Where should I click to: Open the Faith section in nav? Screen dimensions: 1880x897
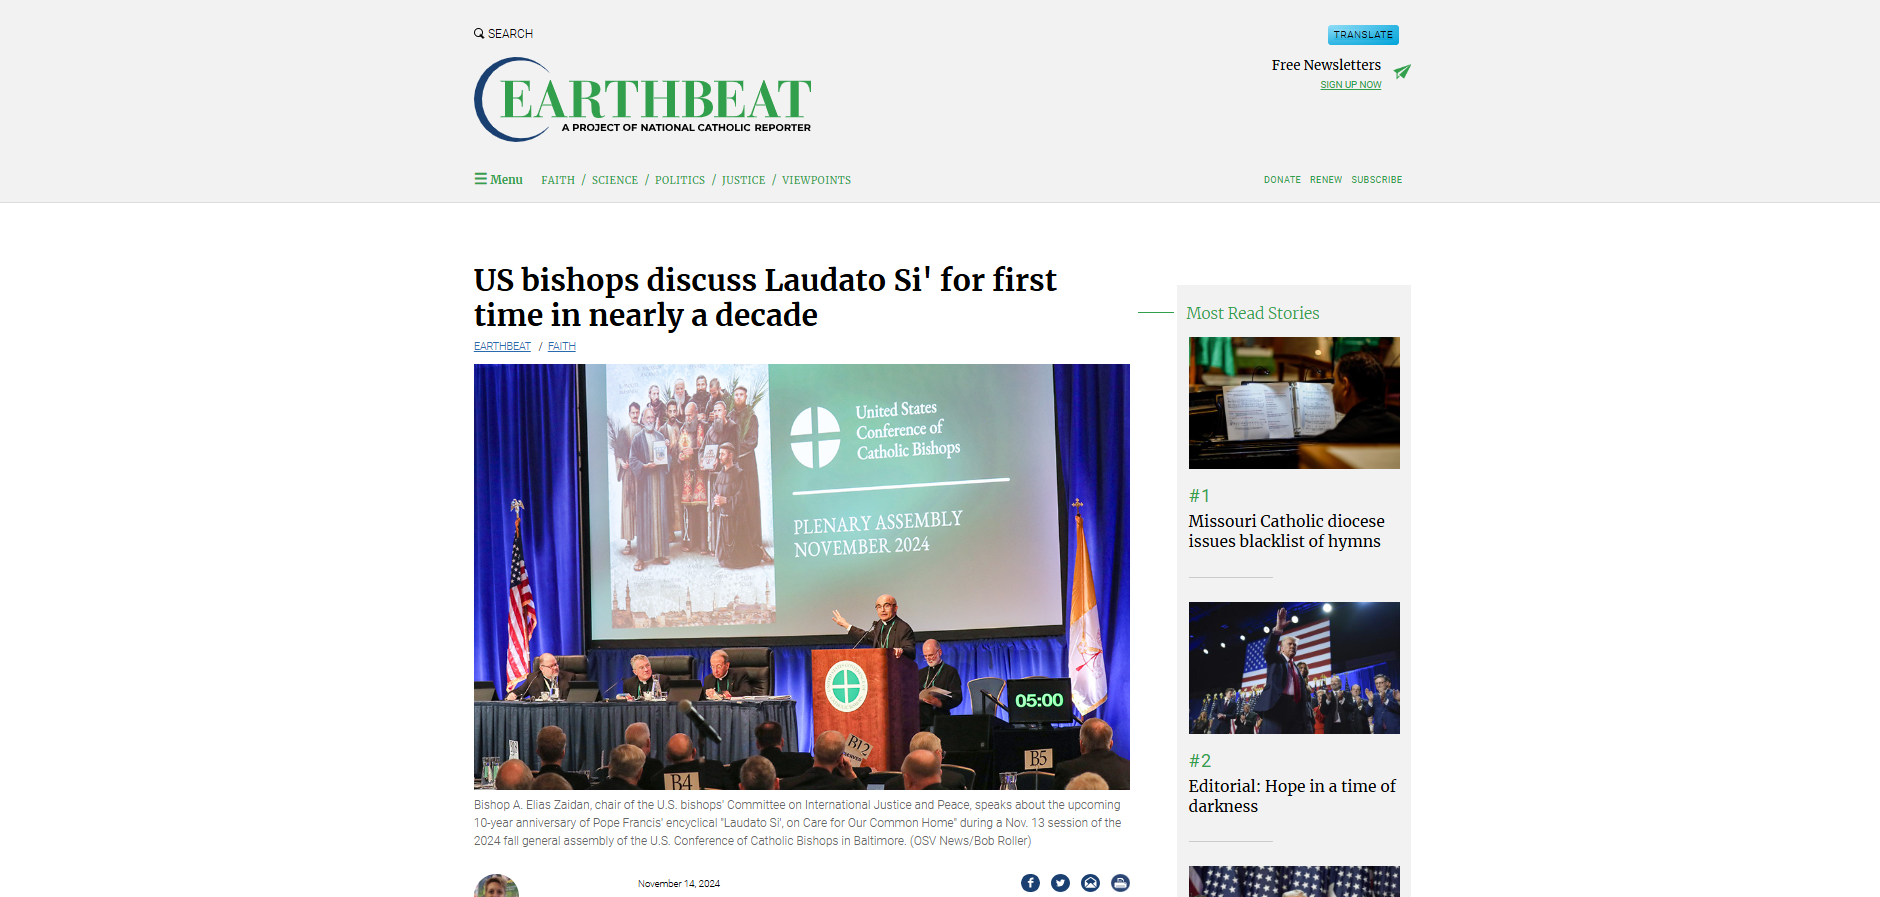tap(558, 180)
